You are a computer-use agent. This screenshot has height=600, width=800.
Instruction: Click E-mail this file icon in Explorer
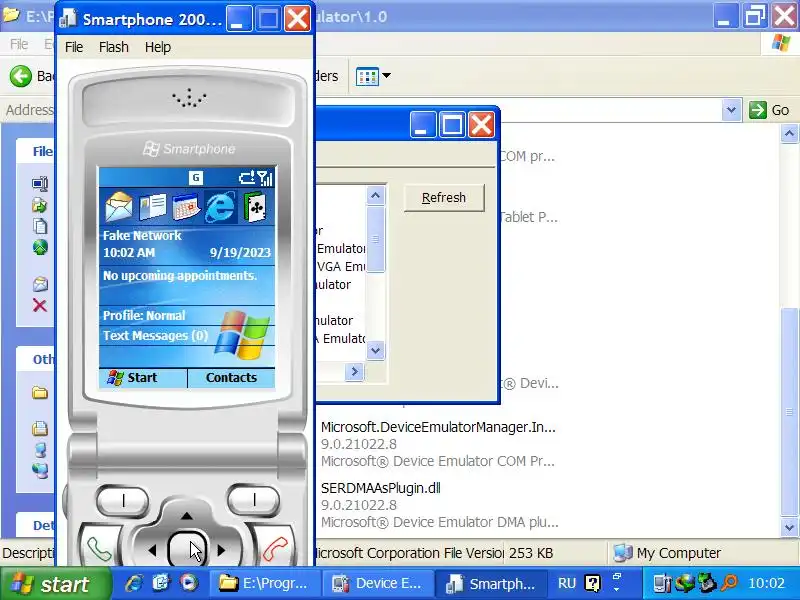coord(40,284)
